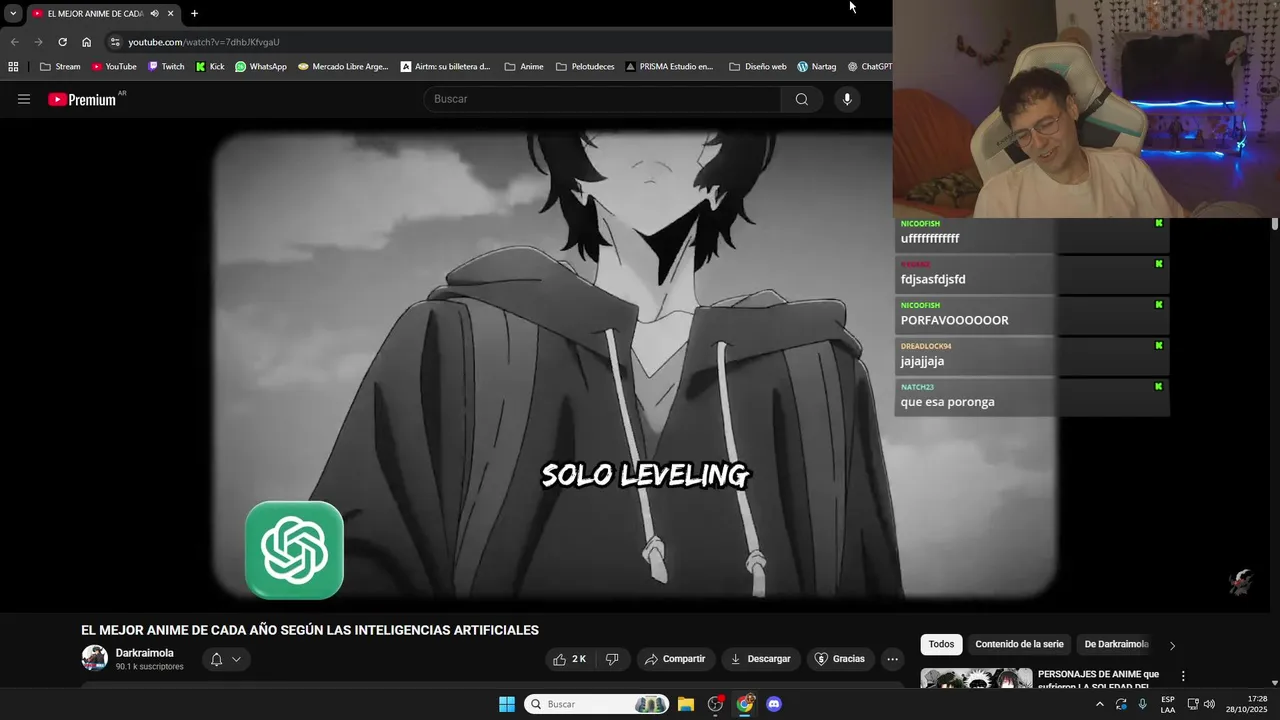Click the address bar URL
The height and width of the screenshot is (720, 1280).
(204, 42)
